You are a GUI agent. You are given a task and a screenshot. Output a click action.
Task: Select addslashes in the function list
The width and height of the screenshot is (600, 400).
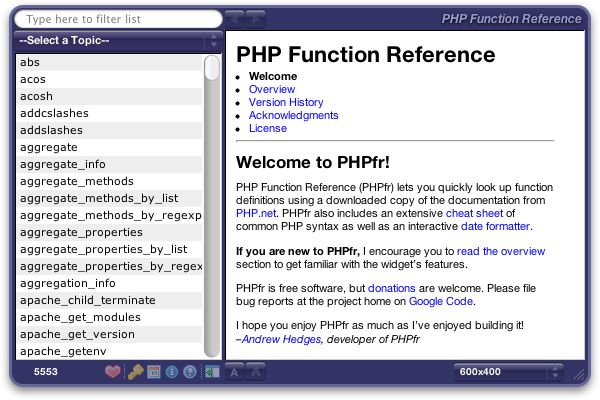click(x=109, y=131)
